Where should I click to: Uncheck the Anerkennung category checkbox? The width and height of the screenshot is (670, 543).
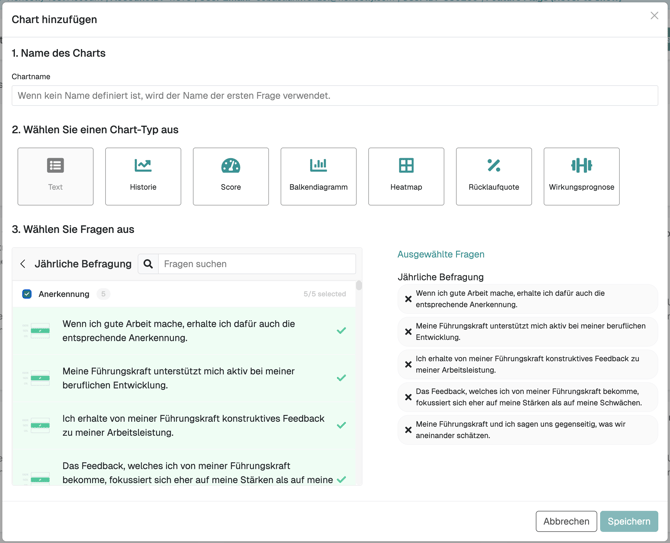point(27,294)
